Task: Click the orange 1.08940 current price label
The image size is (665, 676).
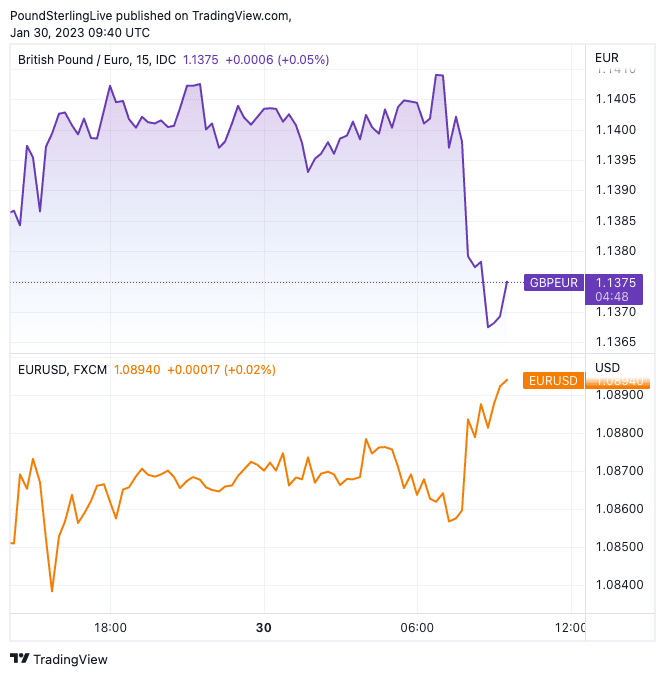Action: [616, 381]
